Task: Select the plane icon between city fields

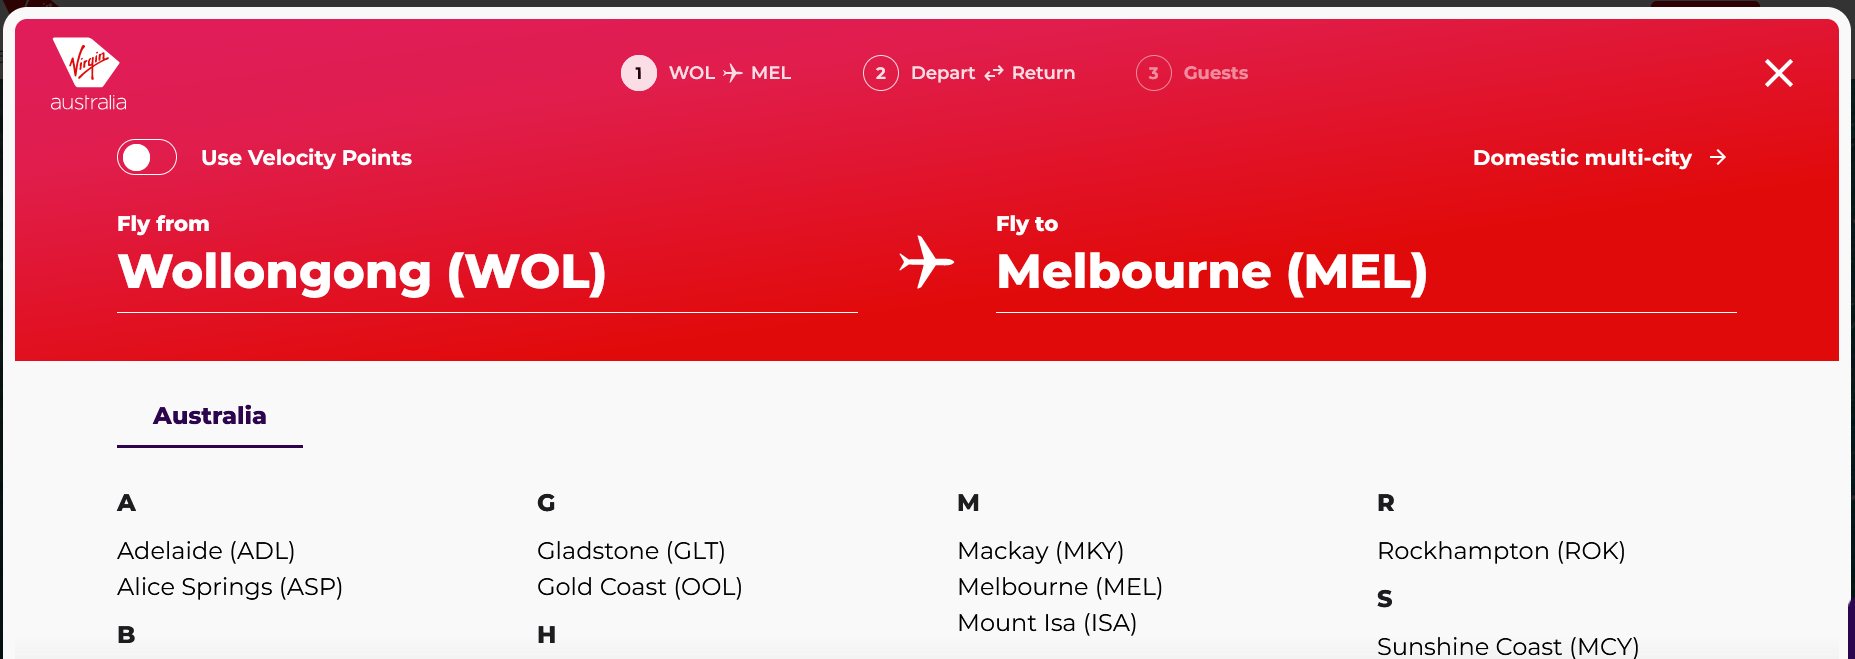Action: (x=925, y=263)
